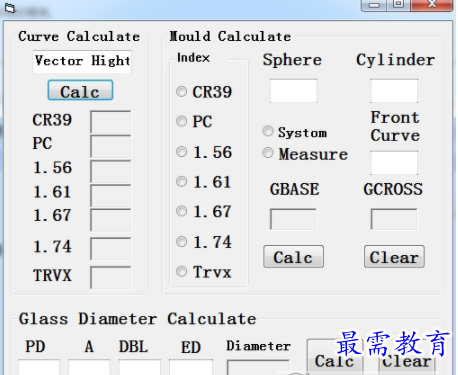Focus the Cylinder input field
This screenshot has width=458, height=375.
pyautogui.click(x=394, y=91)
